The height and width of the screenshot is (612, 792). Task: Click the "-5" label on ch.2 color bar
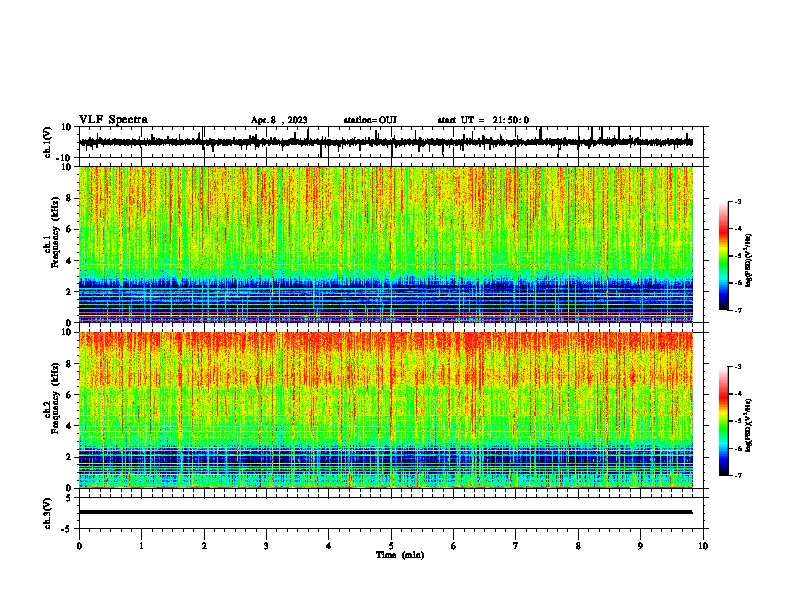[738, 421]
